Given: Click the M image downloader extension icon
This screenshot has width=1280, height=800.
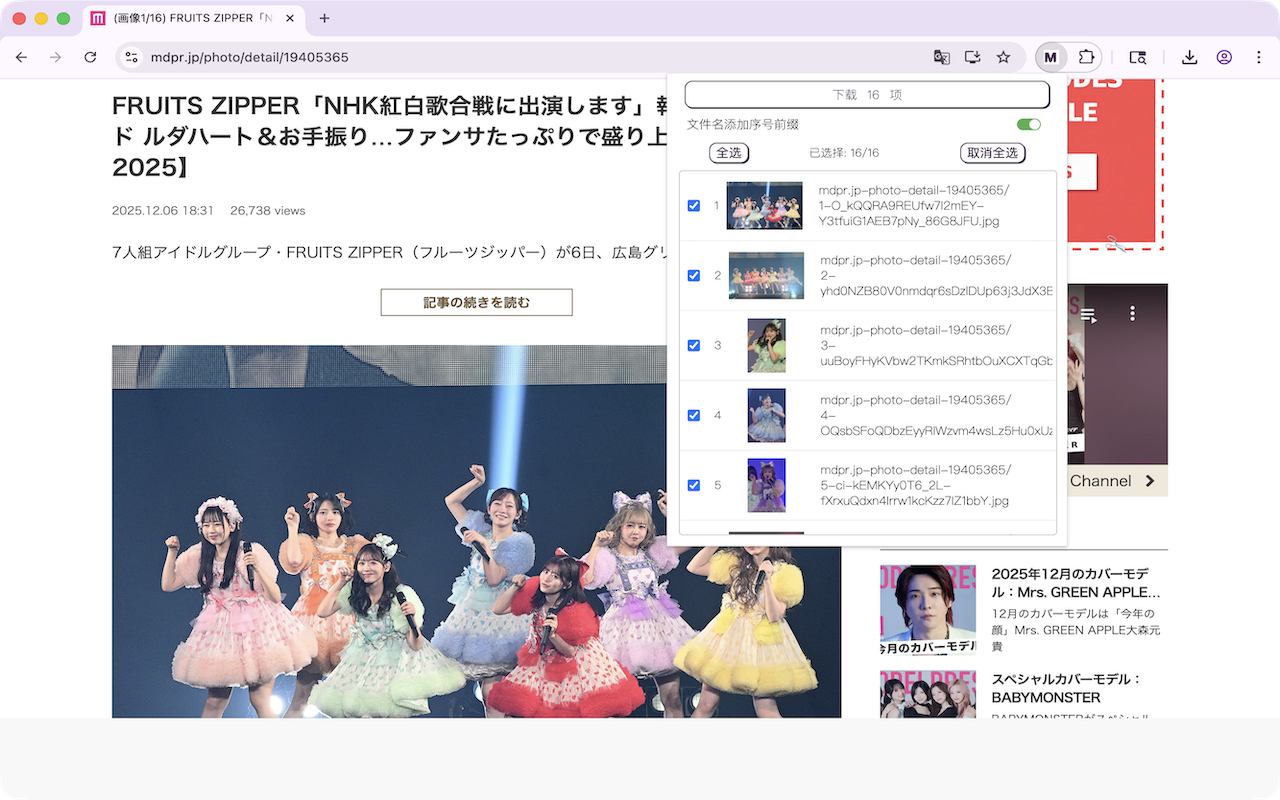Looking at the screenshot, I should 1050,57.
